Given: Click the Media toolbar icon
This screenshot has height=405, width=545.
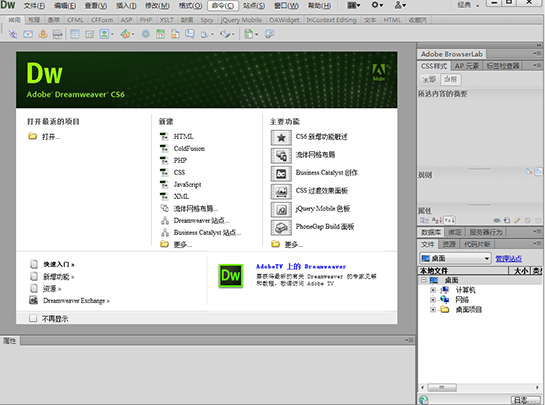Looking at the screenshot, I should 125,34.
